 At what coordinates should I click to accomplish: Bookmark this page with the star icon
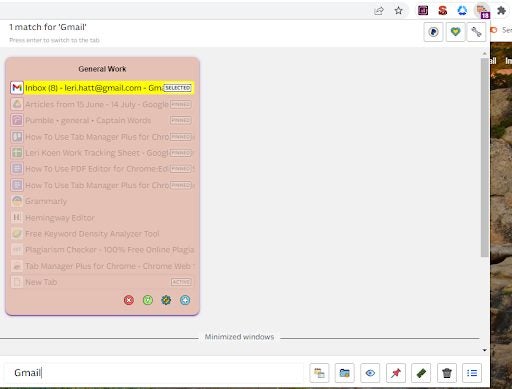click(x=398, y=11)
